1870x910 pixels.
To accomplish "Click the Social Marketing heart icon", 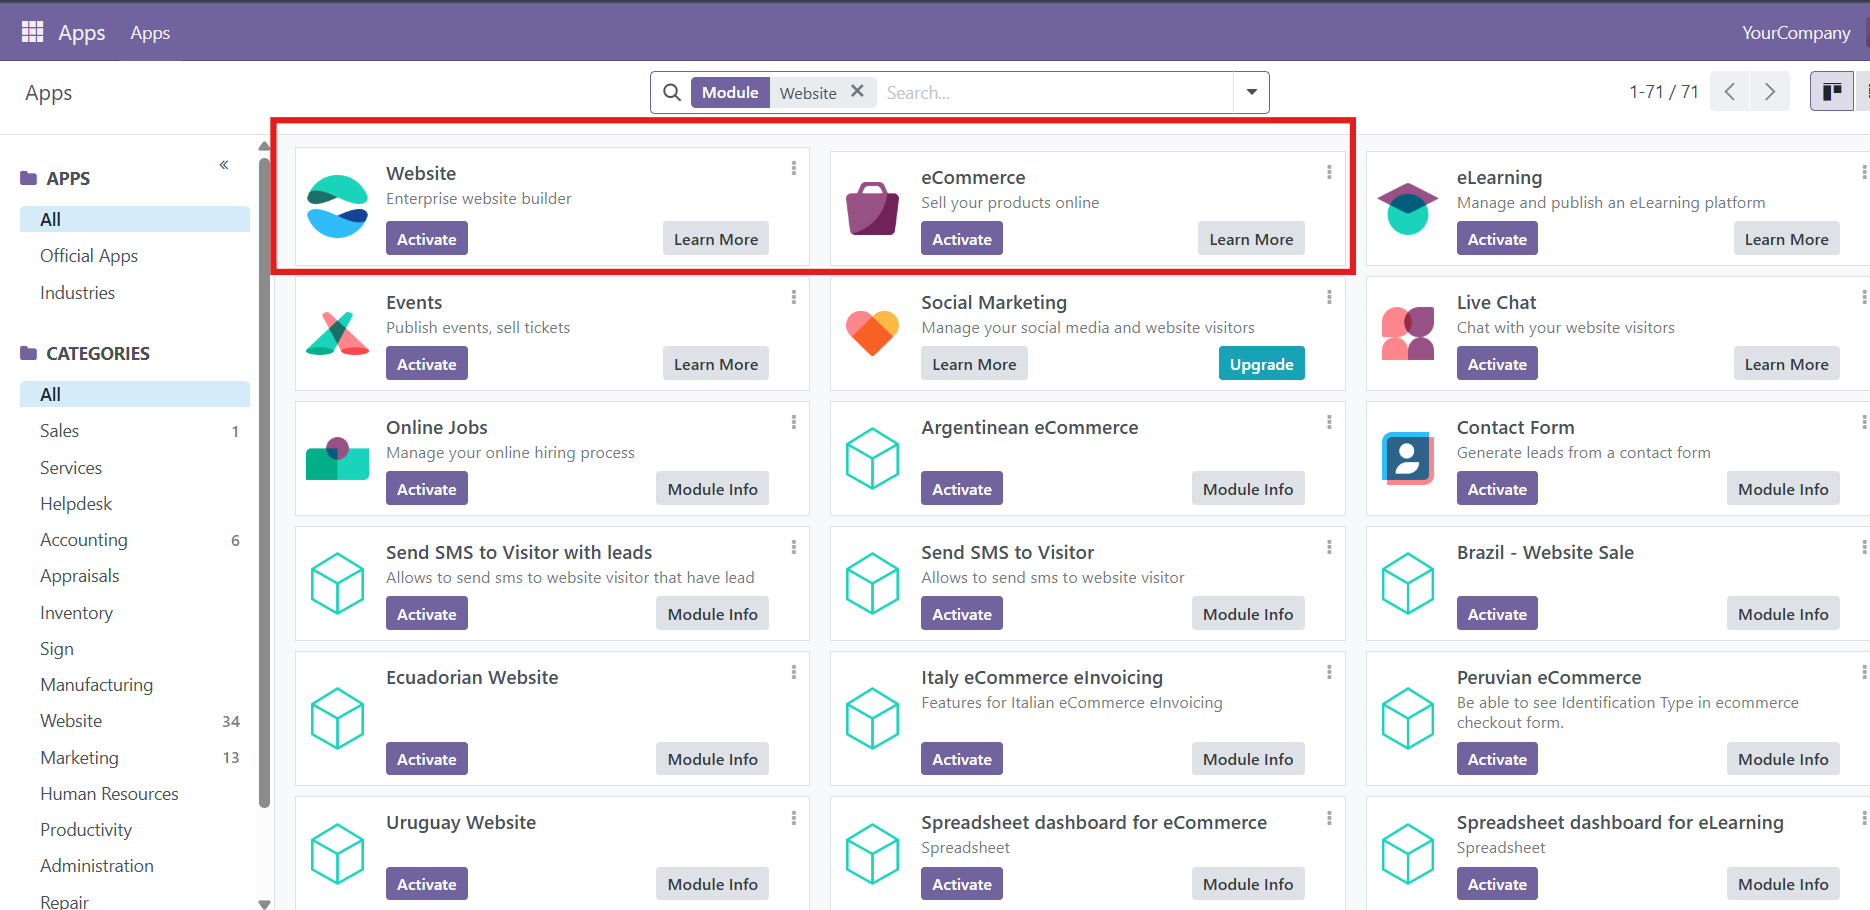I will 873,333.
